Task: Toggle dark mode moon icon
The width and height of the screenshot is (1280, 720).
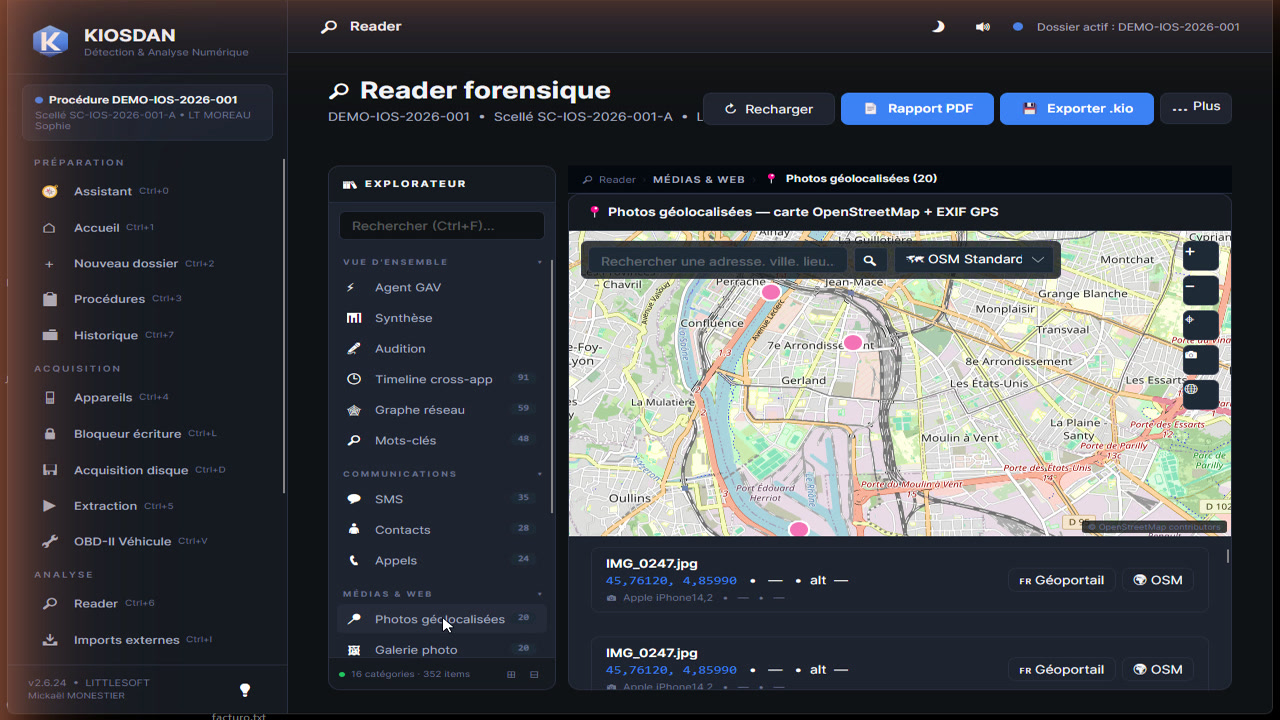Action: point(938,27)
